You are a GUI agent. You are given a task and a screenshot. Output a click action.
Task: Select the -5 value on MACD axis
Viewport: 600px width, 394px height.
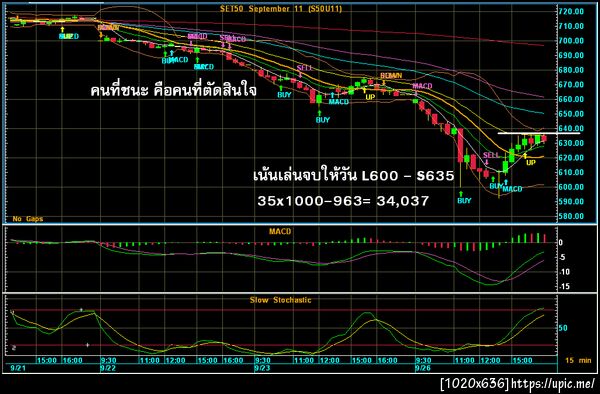click(562, 257)
